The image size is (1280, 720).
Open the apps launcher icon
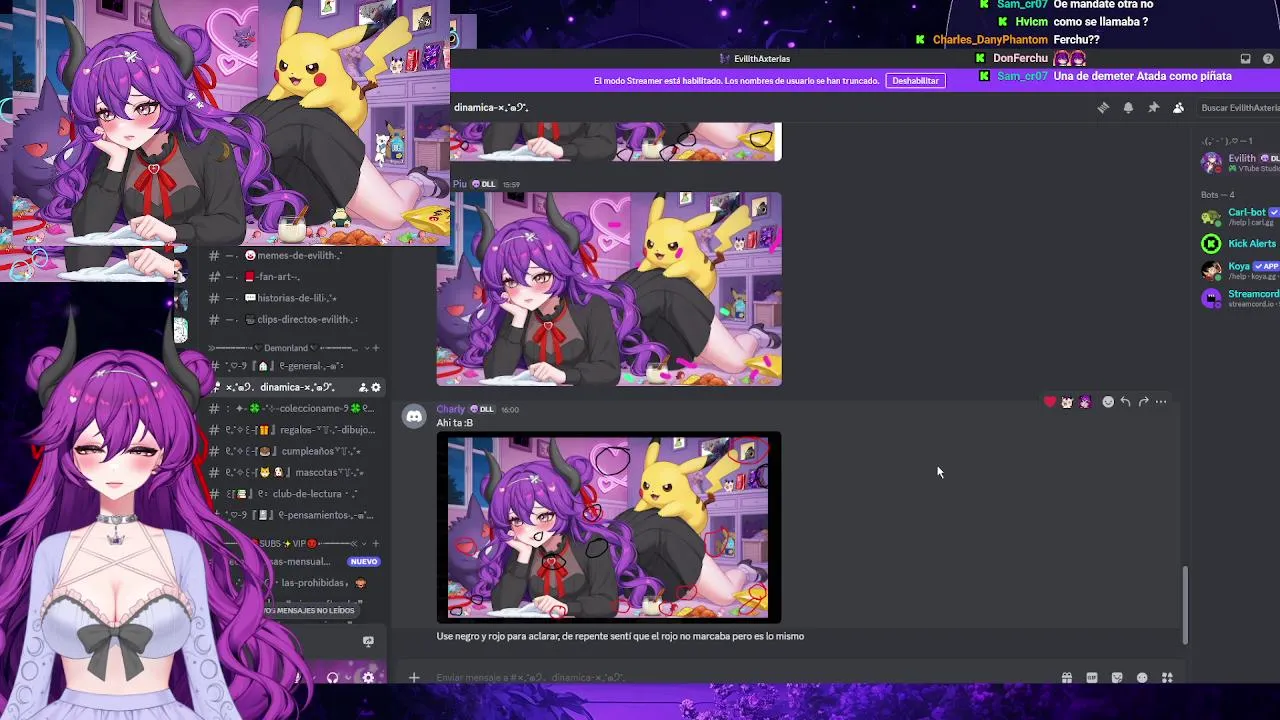pyautogui.click(x=1167, y=678)
